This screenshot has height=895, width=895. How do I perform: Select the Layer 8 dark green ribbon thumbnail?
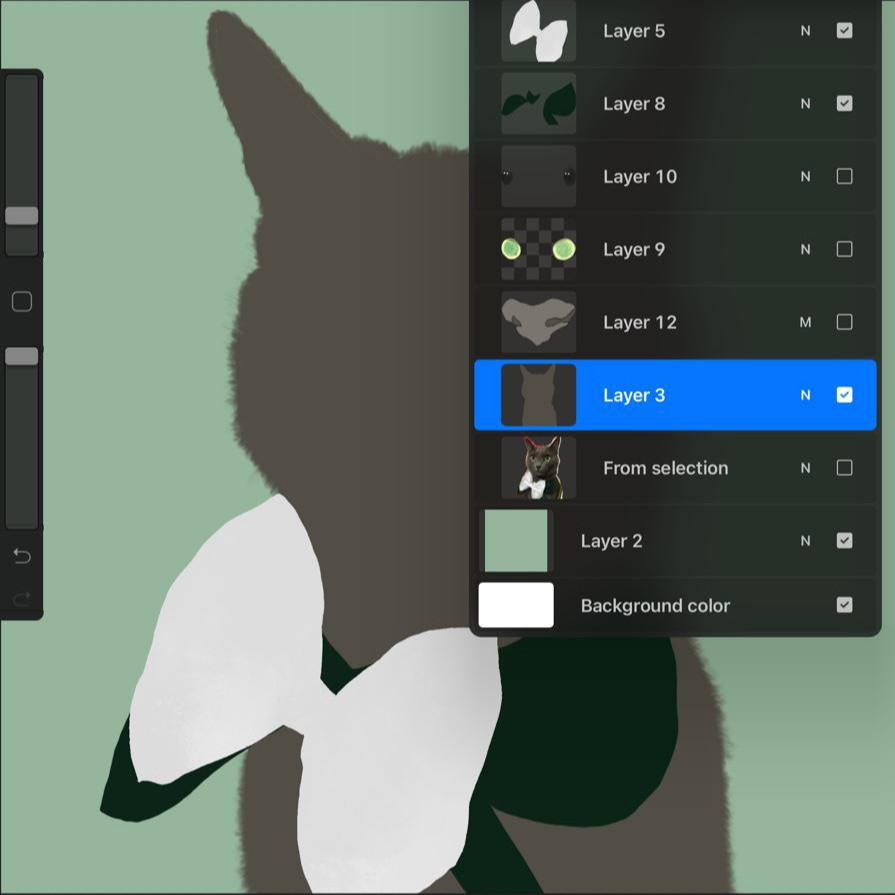click(x=538, y=103)
